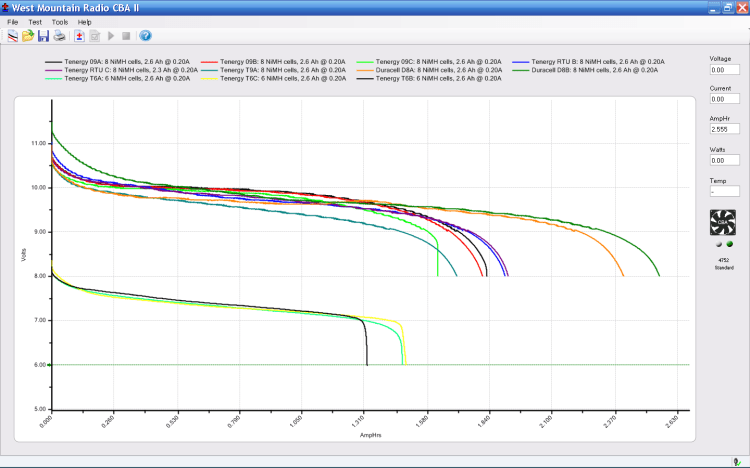Click the Watts readout field
This screenshot has height=468, width=750.
point(724,160)
